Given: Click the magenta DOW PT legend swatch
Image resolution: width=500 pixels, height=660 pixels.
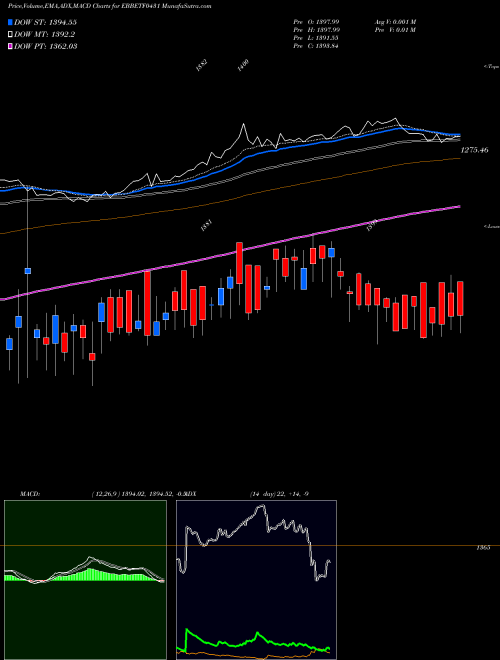Looking at the screenshot, I should (10, 46).
